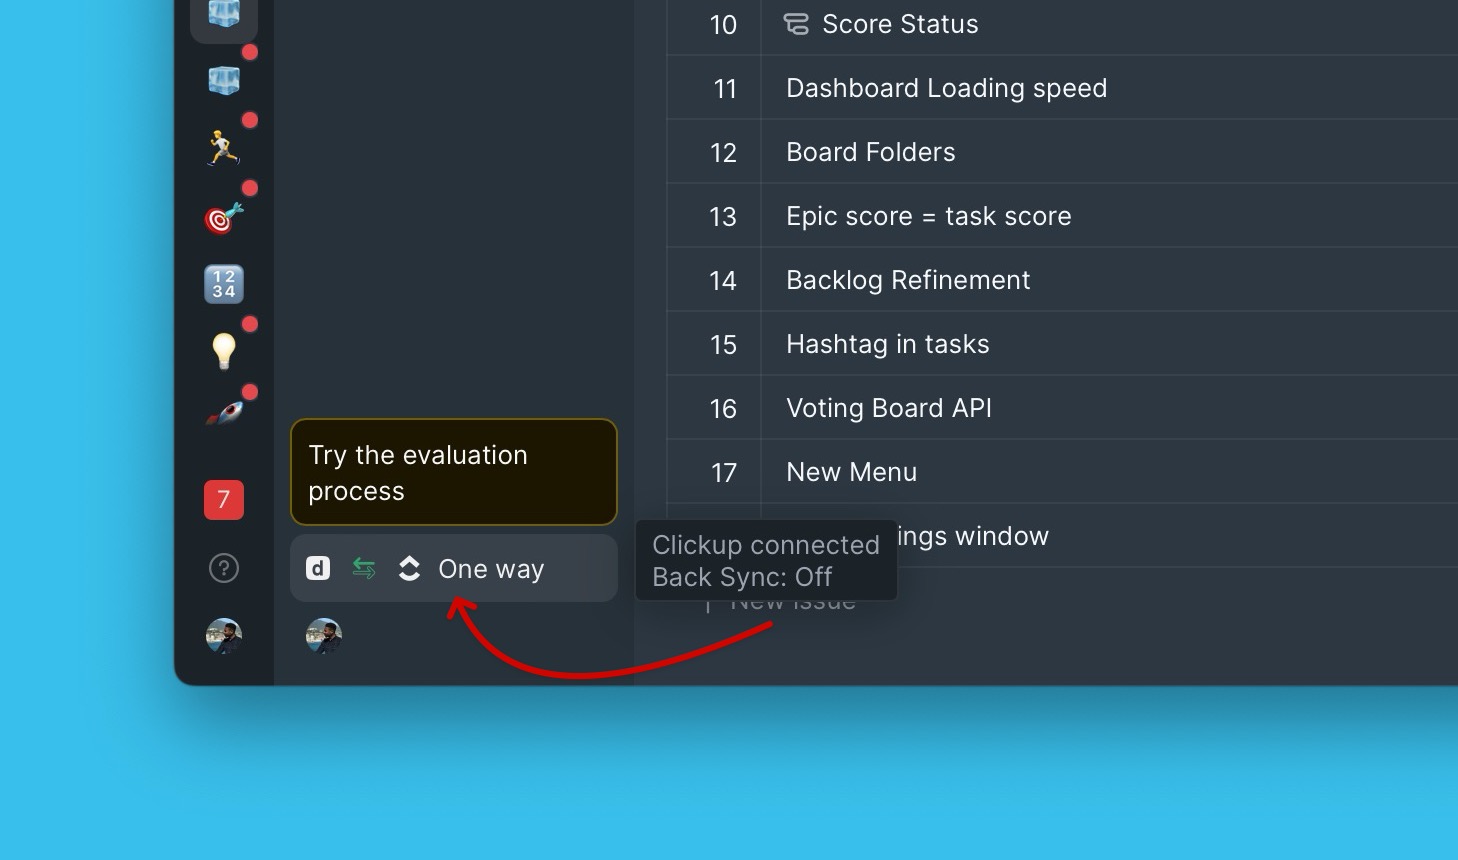Open the Board Folders issue
The height and width of the screenshot is (860, 1458).
coord(1062,152)
